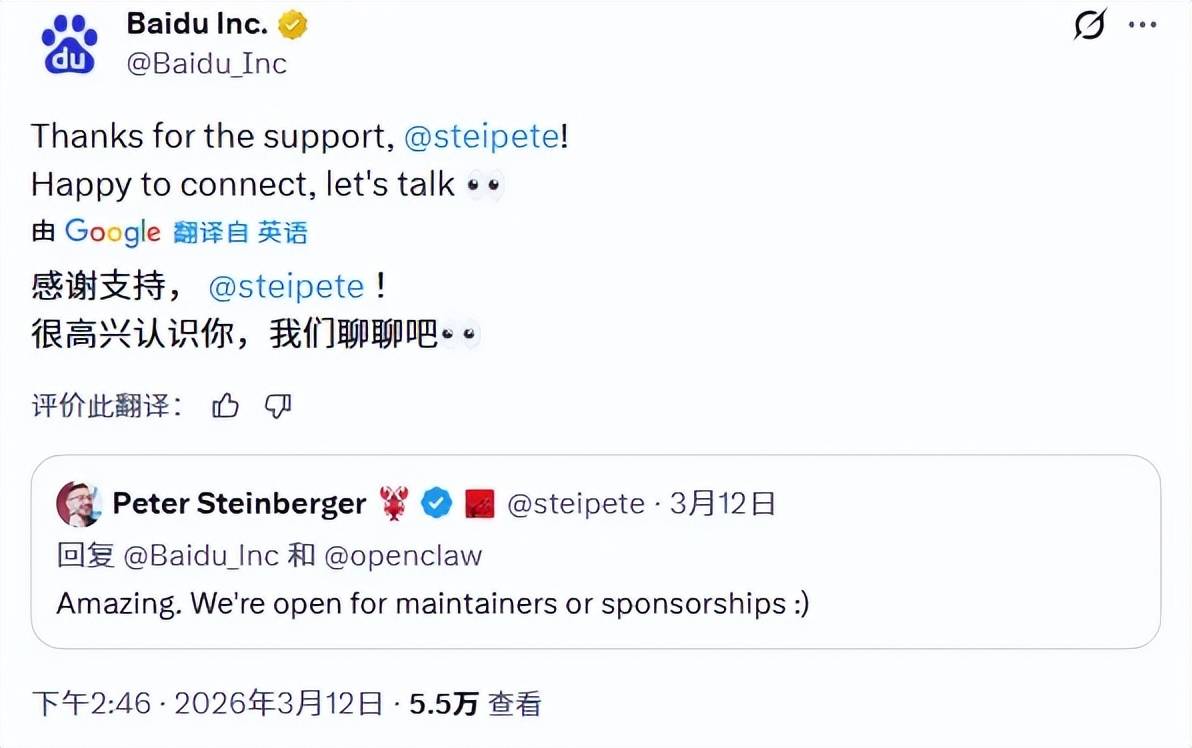Viewport: 1192px width, 748px height.
Task: Click the quoted tweet's 3月12日 date
Action: [723, 503]
